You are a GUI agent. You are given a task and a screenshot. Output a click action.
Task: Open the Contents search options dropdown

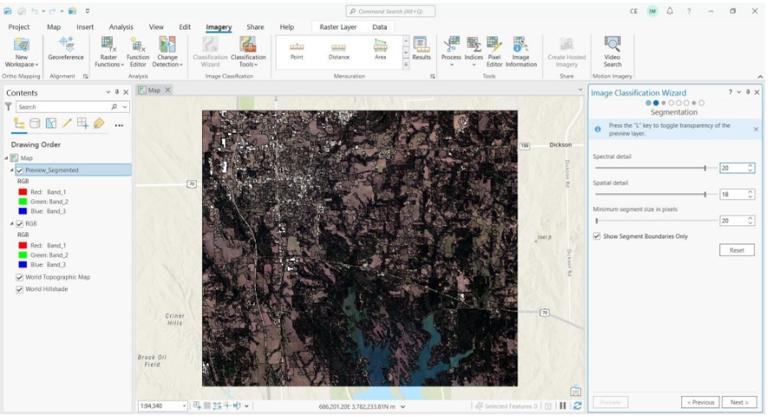tap(125, 107)
